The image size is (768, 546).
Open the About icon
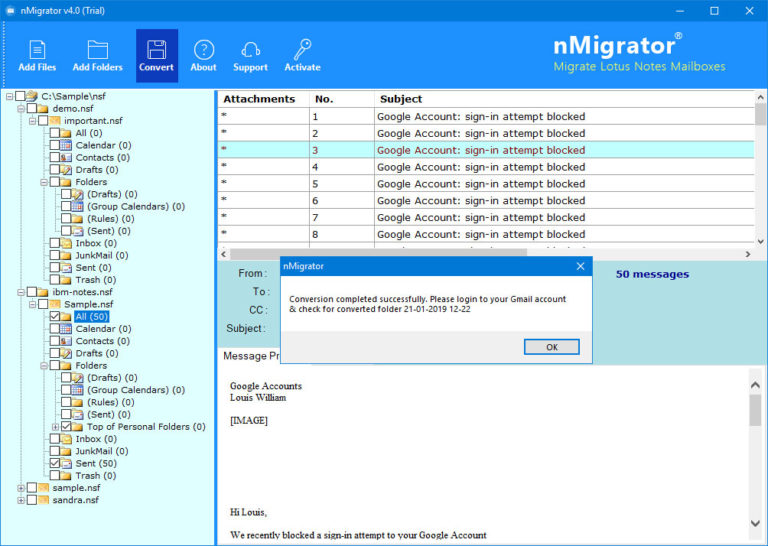point(204,50)
